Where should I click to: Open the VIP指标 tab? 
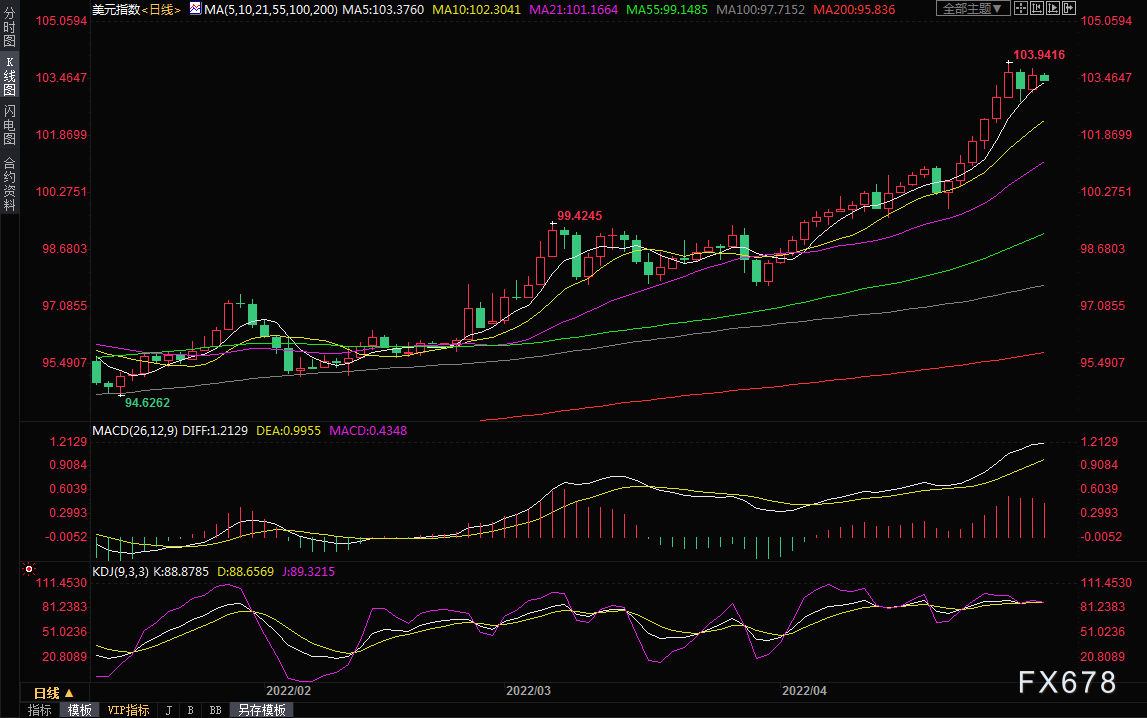coord(129,710)
